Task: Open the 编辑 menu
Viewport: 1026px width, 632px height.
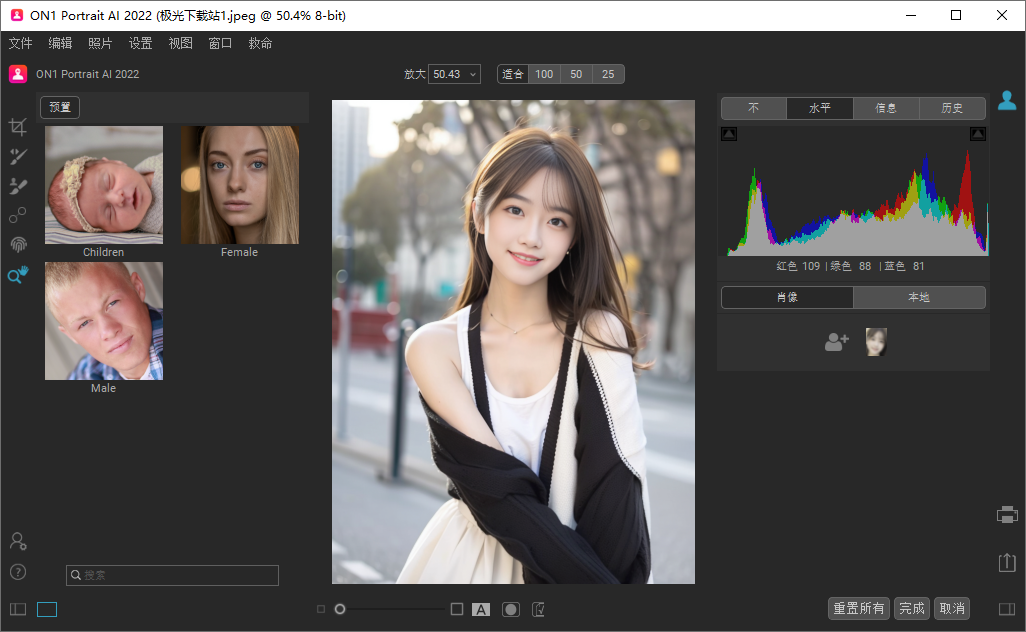Action: [60, 43]
